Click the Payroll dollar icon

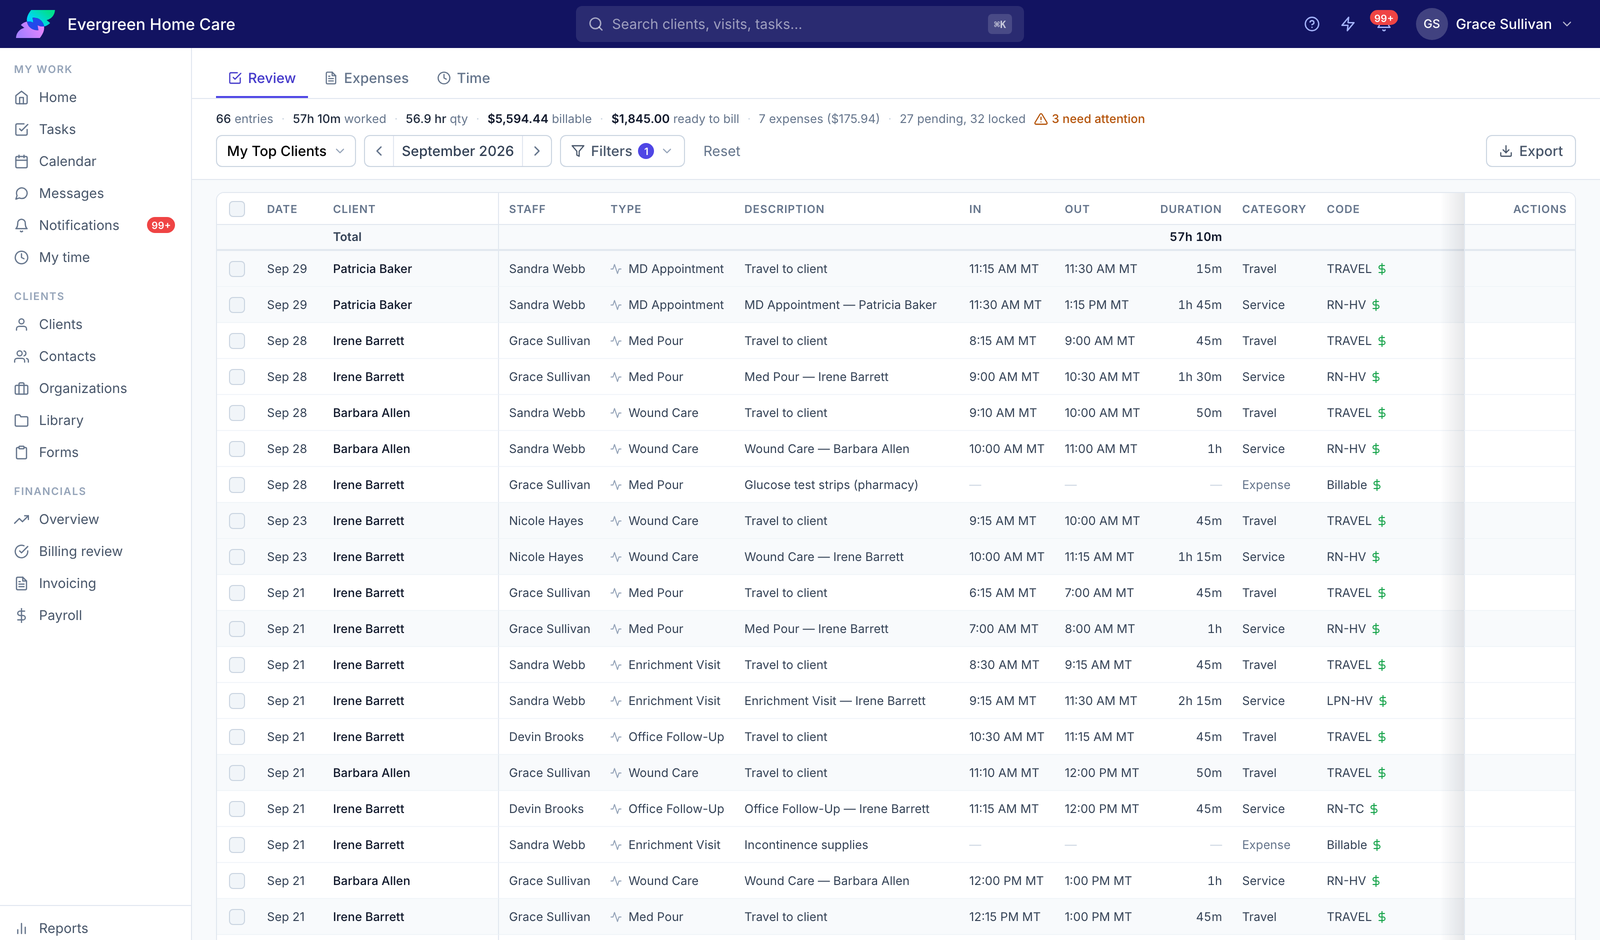point(22,615)
